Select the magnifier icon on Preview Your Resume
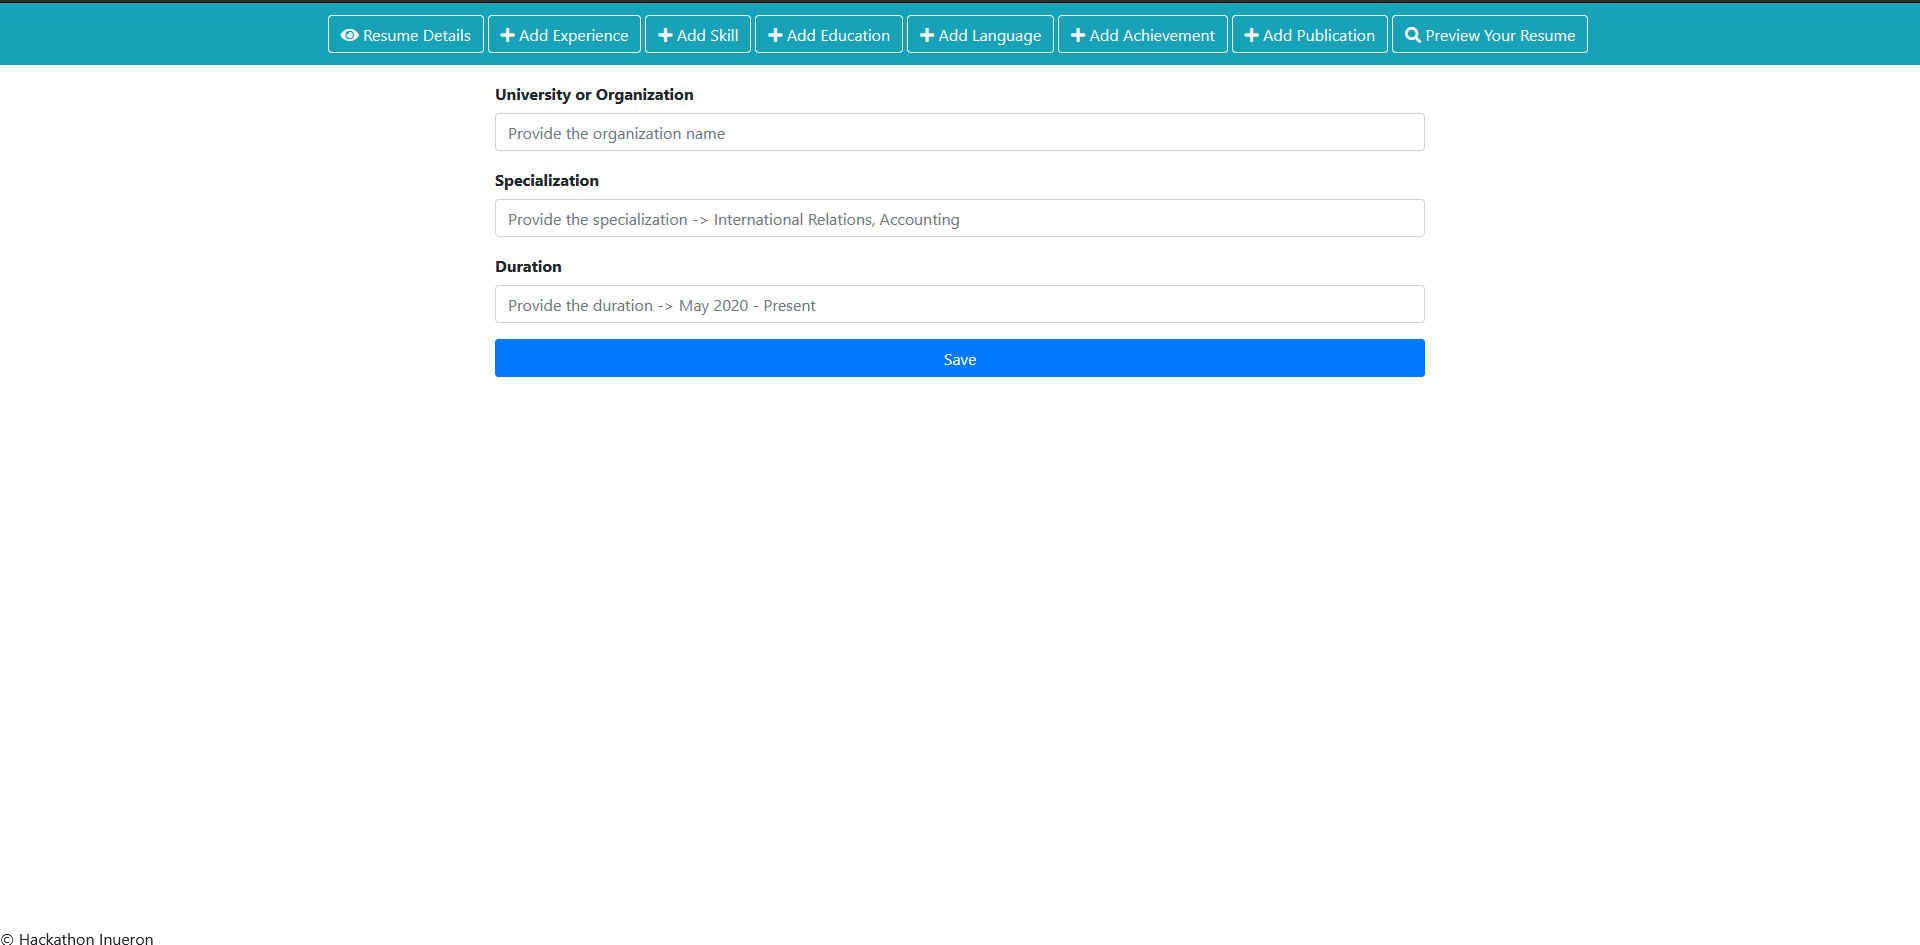 pos(1413,34)
